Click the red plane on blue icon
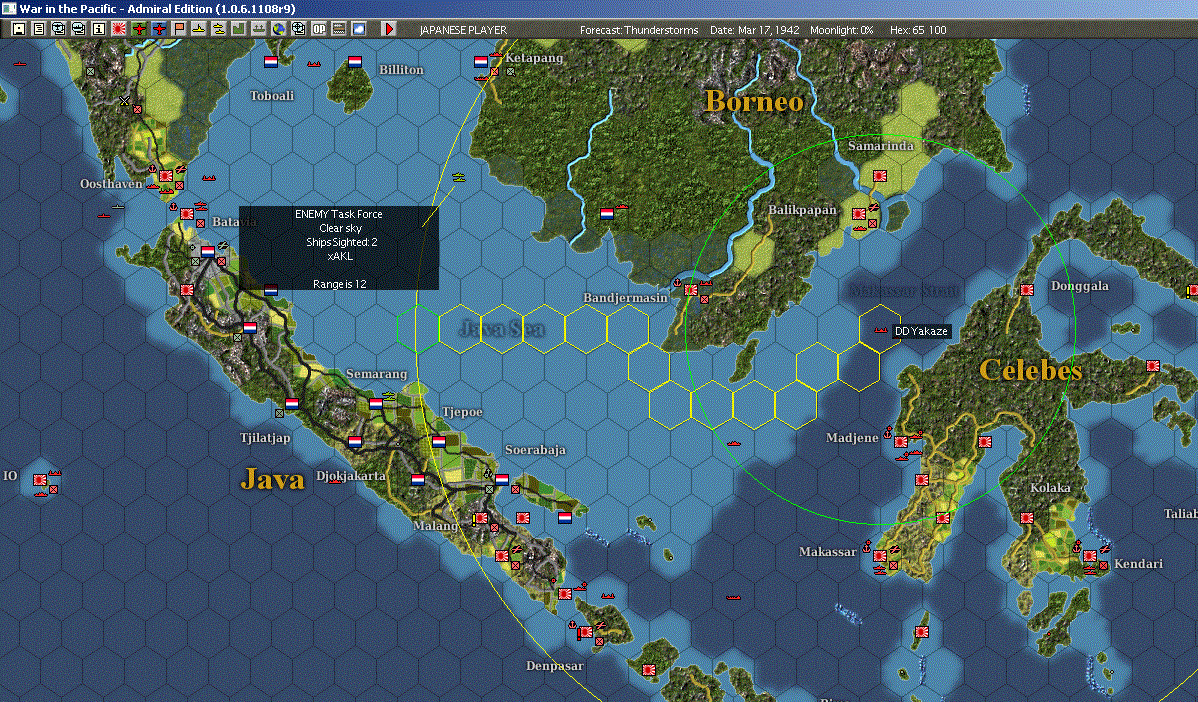The height and width of the screenshot is (702, 1198). 159,29
